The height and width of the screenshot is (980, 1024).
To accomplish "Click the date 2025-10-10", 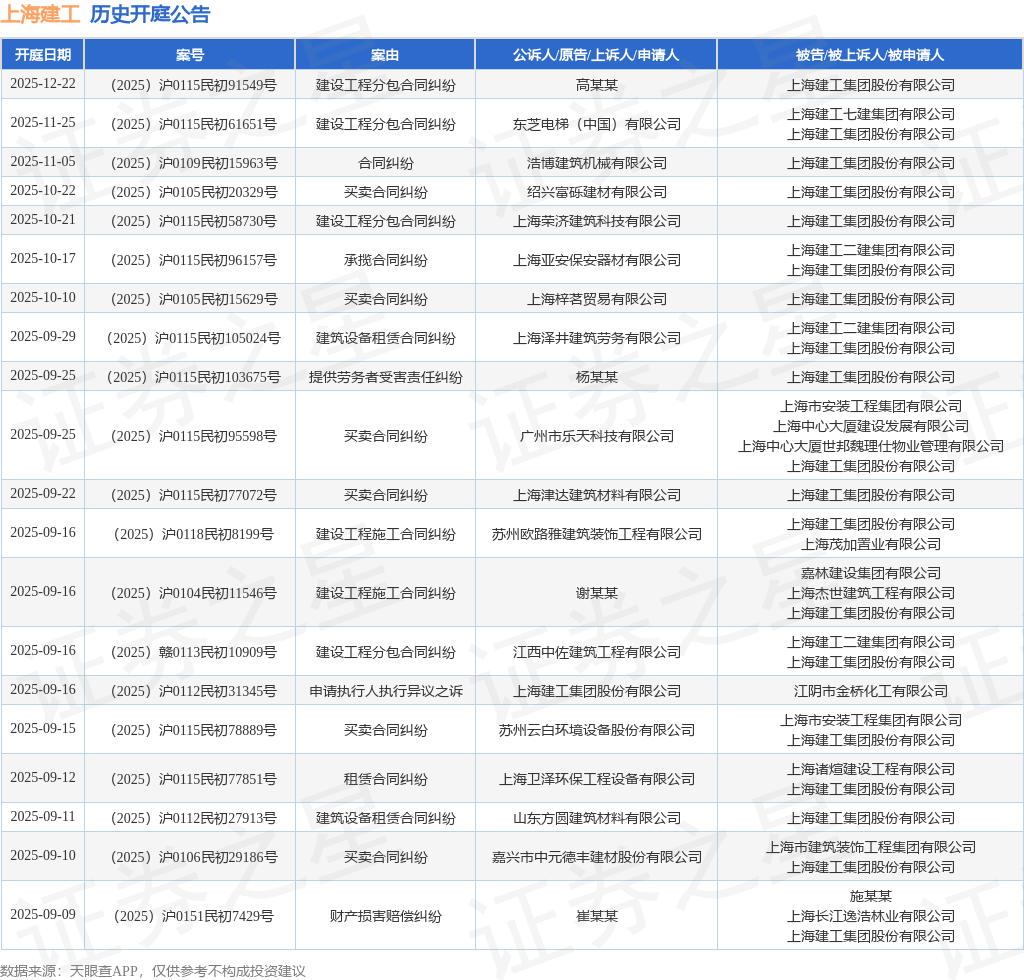I will click(x=43, y=298).
